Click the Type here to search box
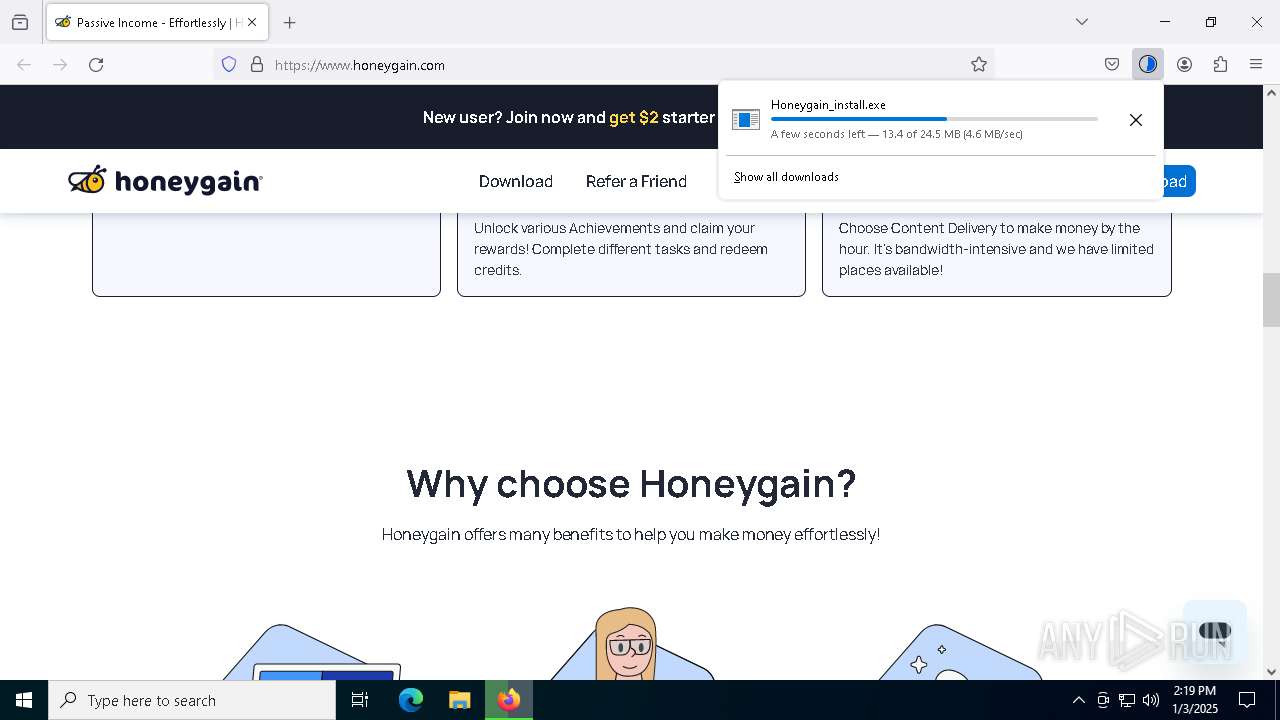This screenshot has height=720, width=1280. (192, 700)
